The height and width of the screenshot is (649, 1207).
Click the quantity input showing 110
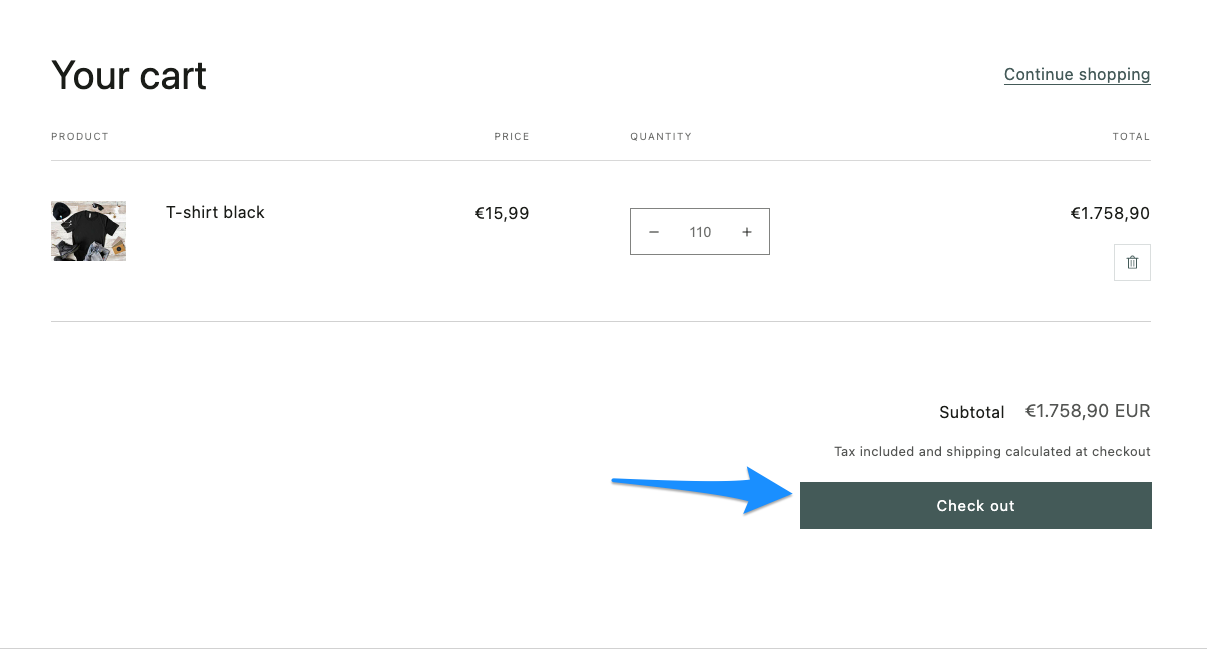coord(700,231)
